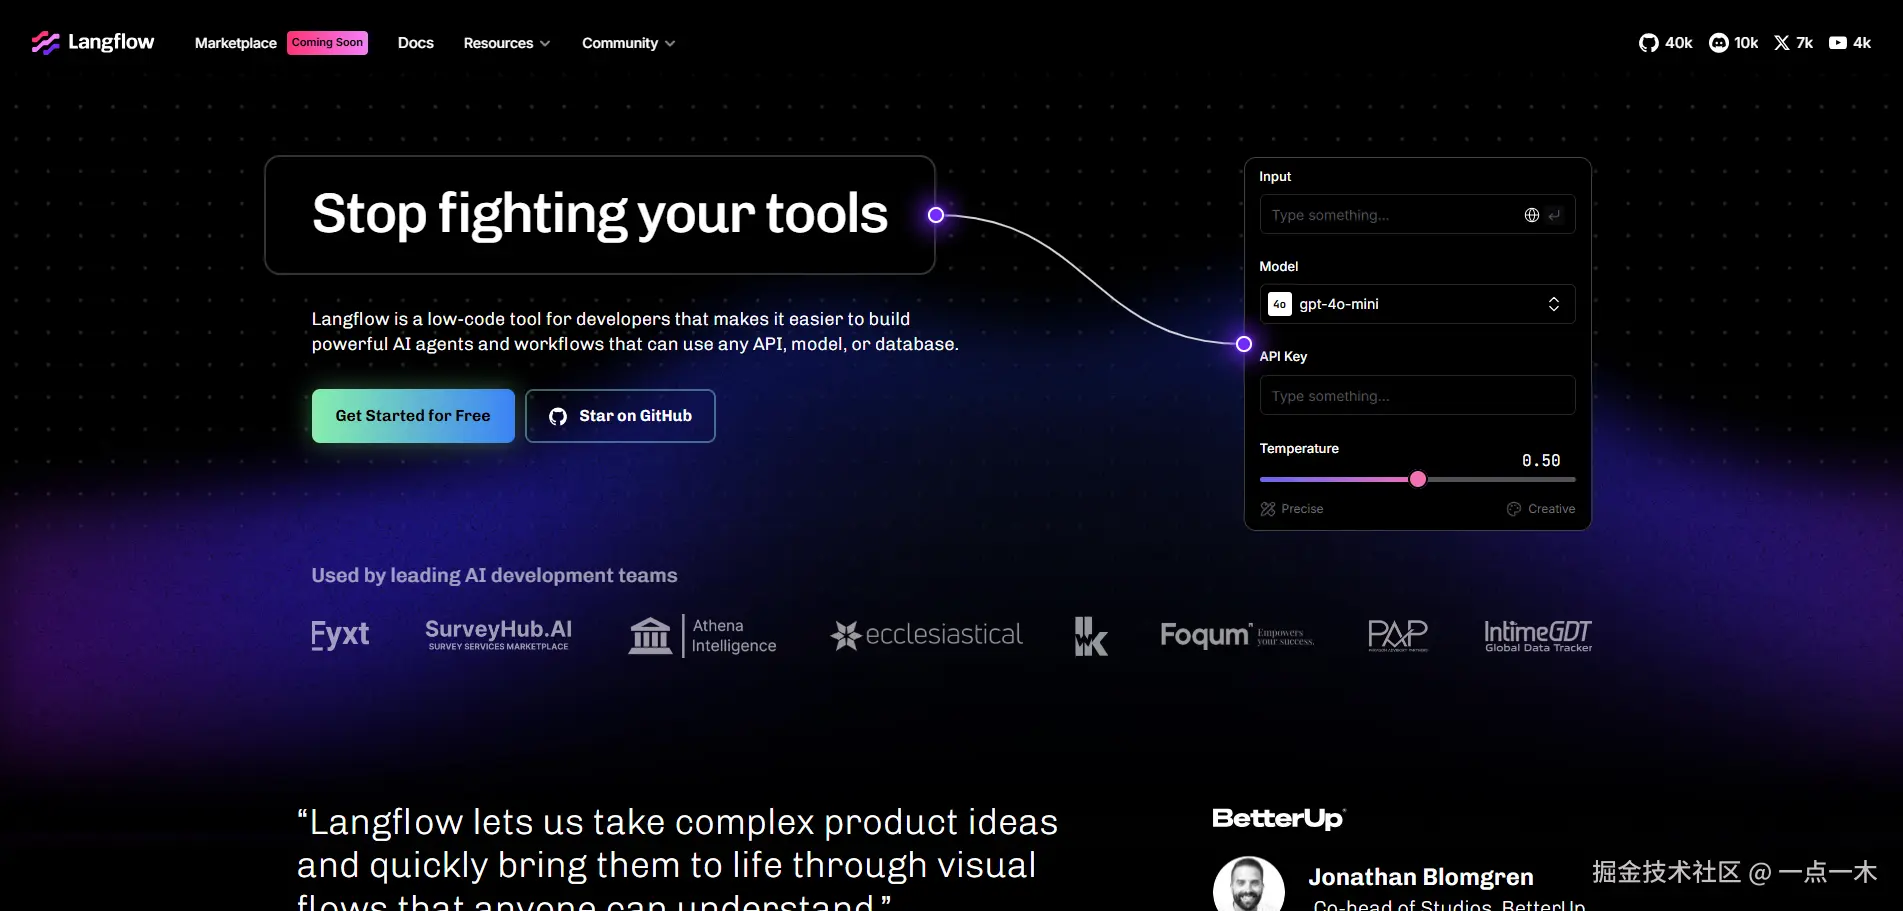Image resolution: width=1903 pixels, height=911 pixels.
Task: Open the X 7k followers link
Action: (x=1793, y=43)
